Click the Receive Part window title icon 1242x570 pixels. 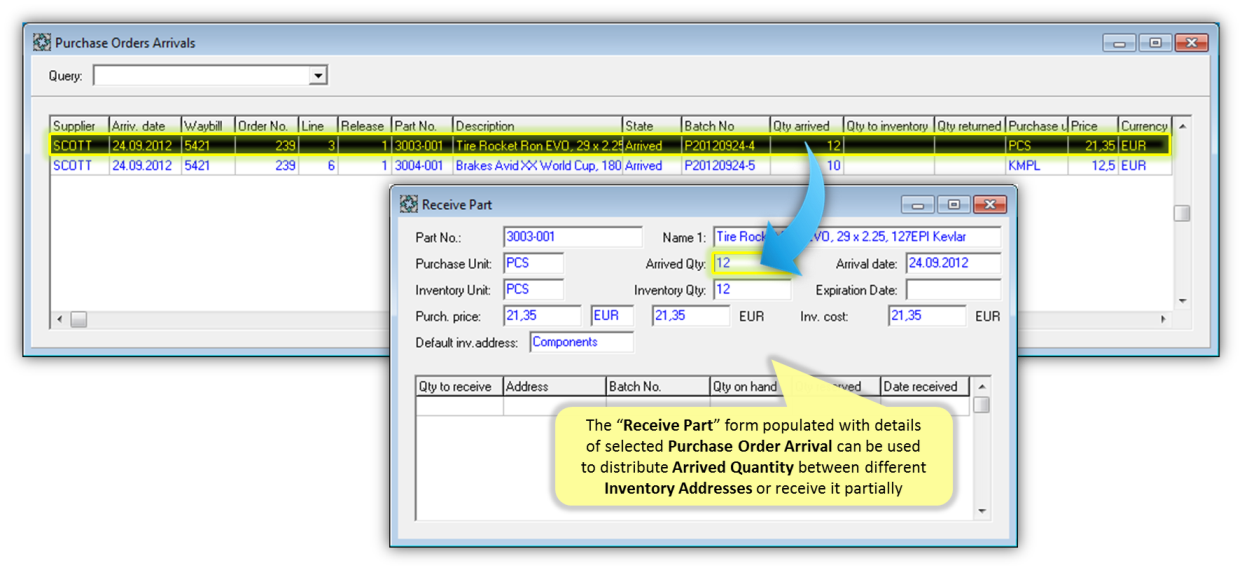point(408,204)
